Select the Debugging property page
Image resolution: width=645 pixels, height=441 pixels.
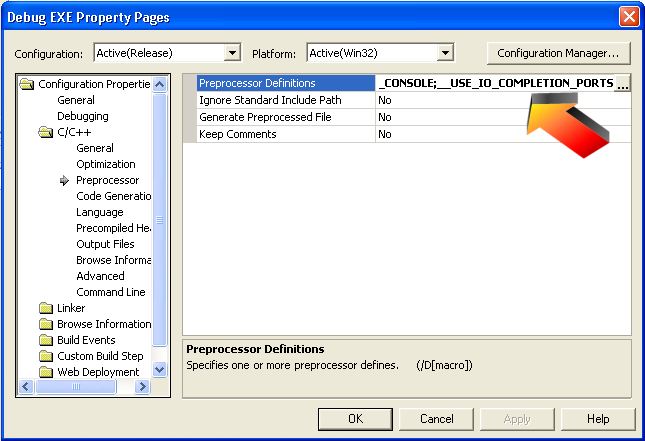83,116
